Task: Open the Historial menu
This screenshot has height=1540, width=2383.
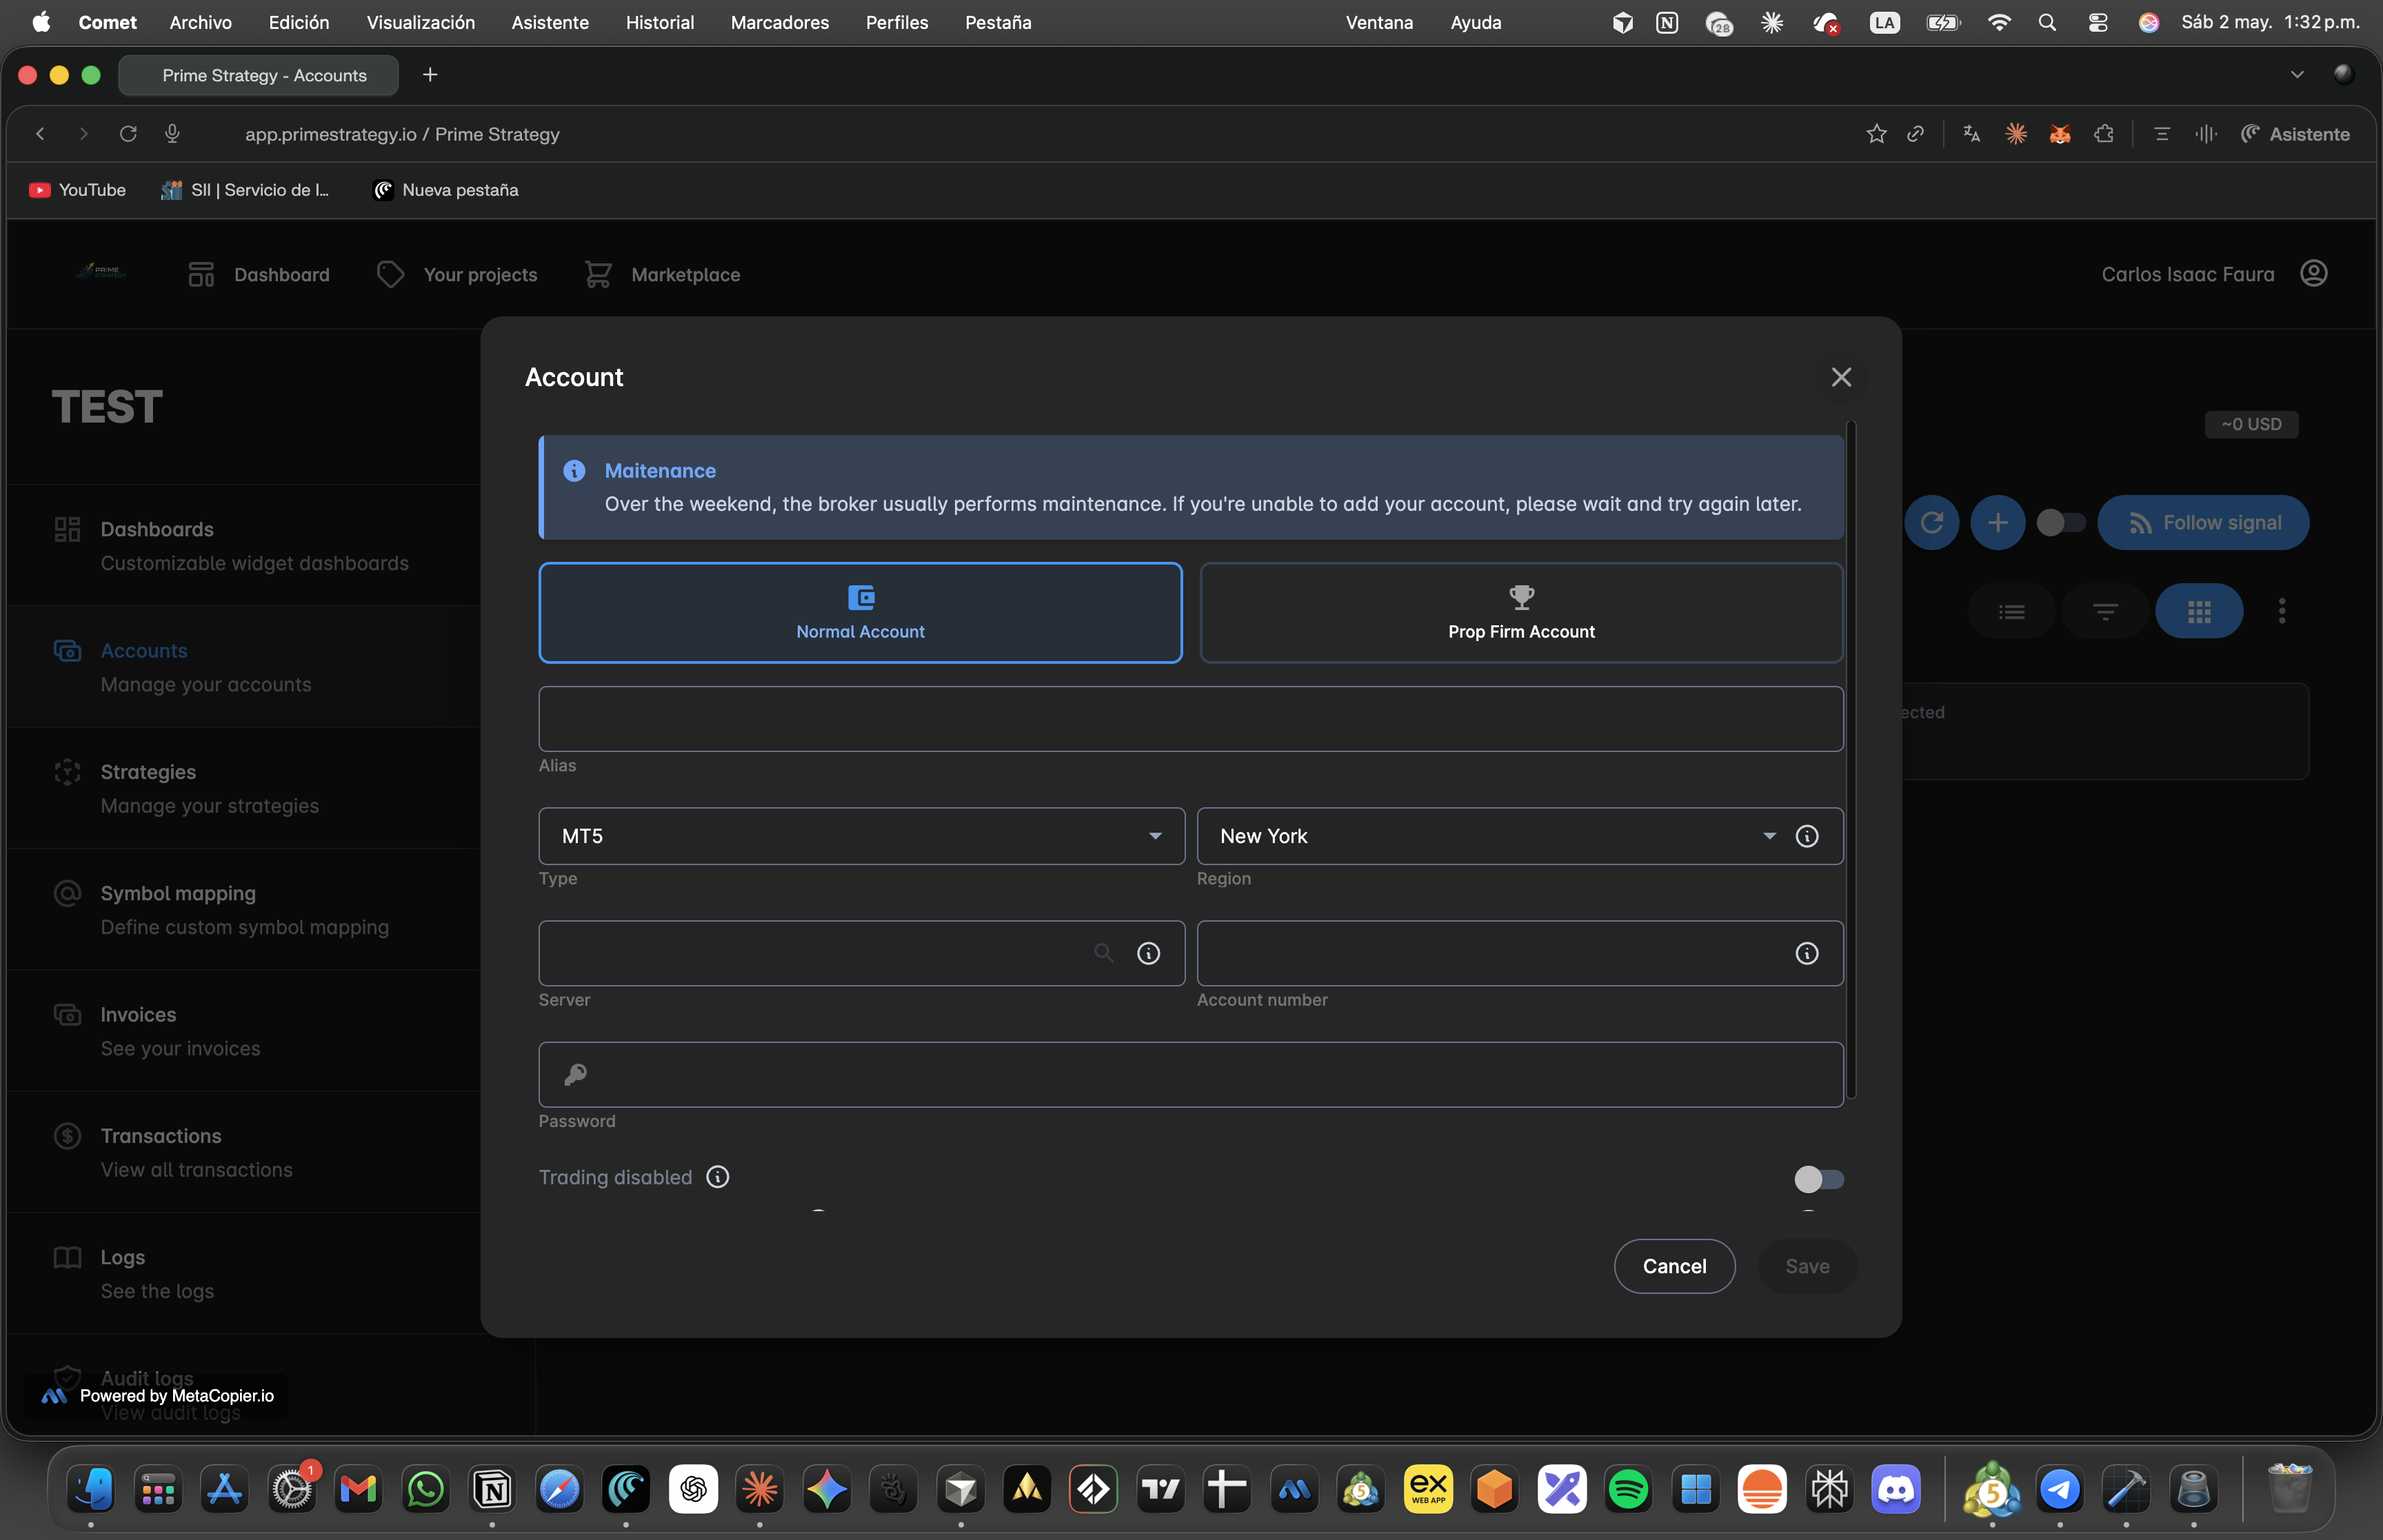Action: [660, 22]
